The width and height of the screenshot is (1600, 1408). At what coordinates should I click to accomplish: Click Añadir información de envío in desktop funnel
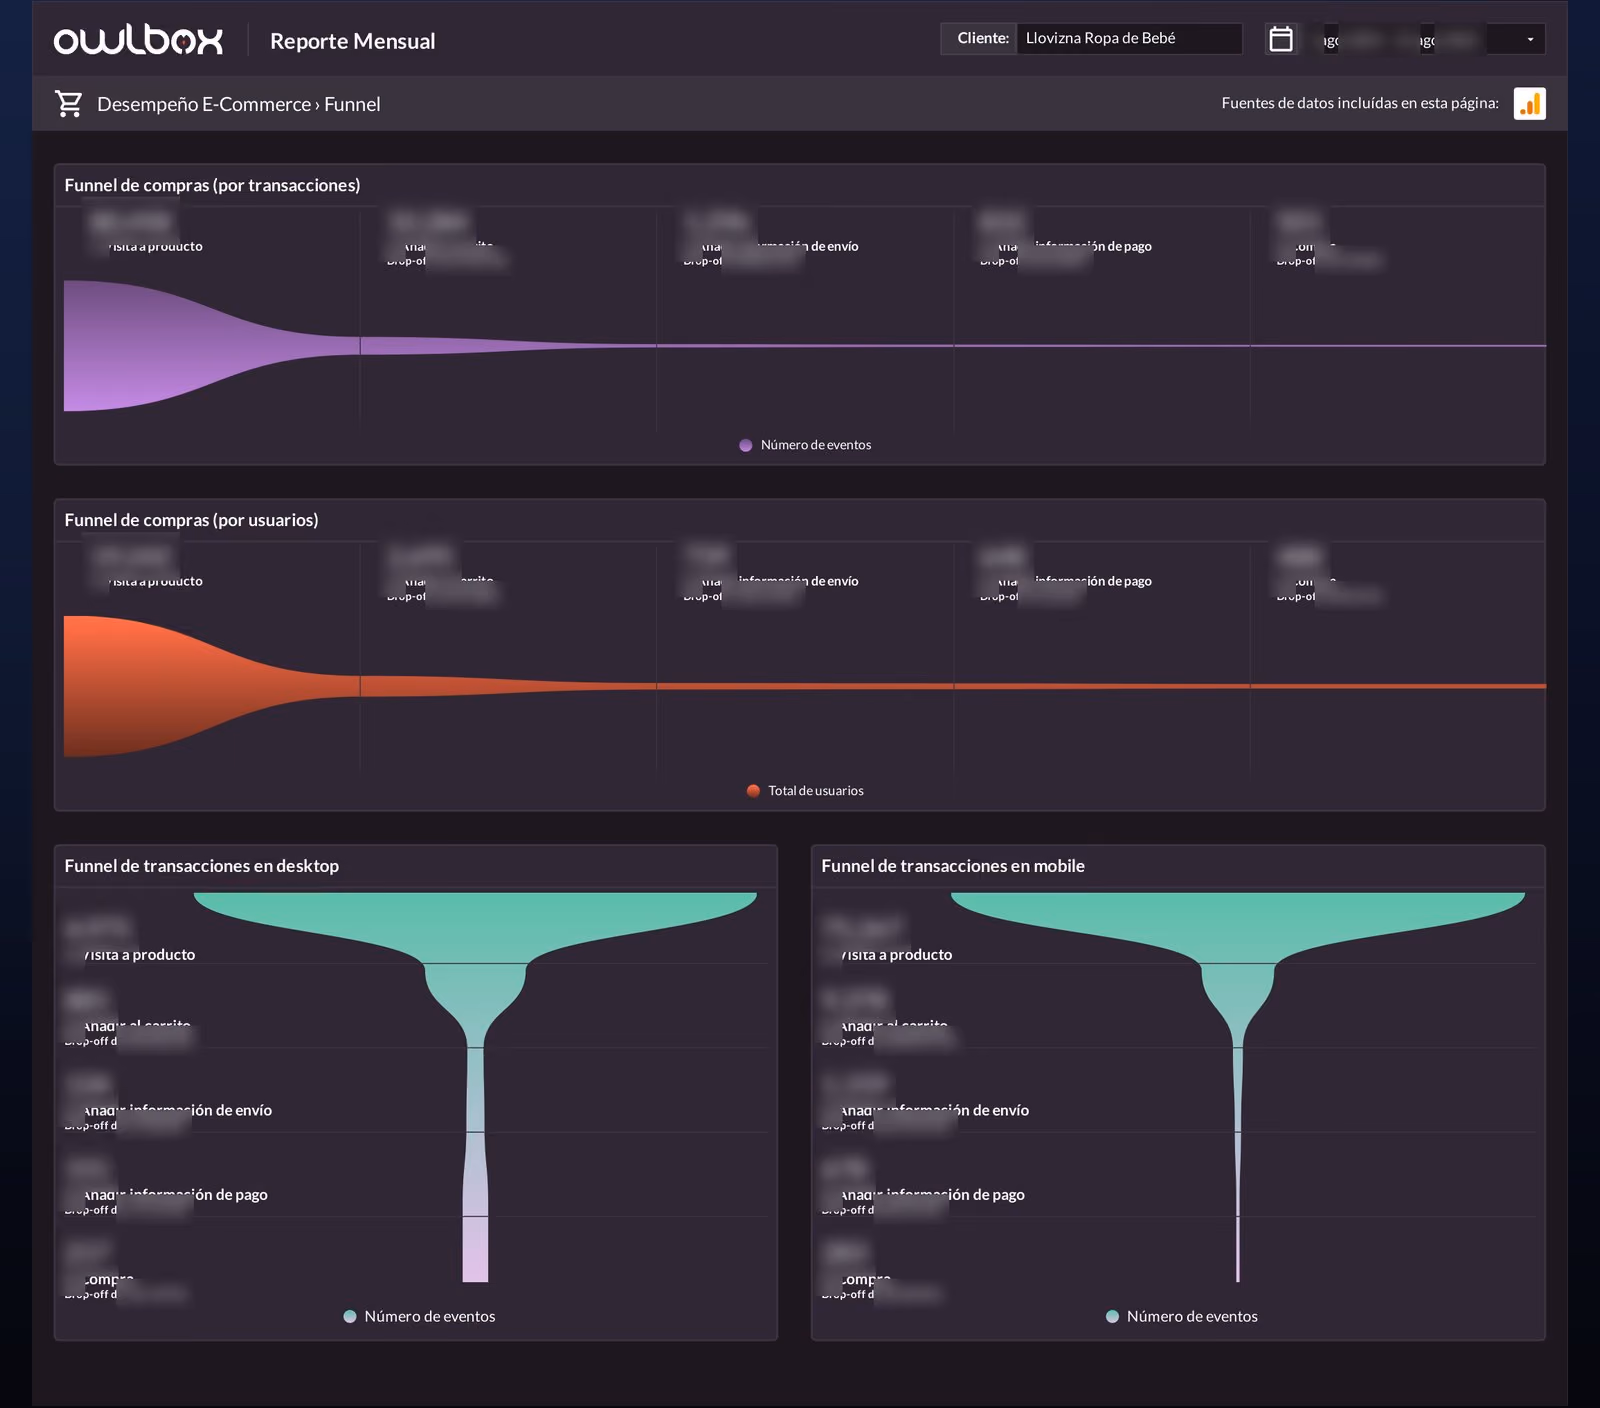[177, 1110]
